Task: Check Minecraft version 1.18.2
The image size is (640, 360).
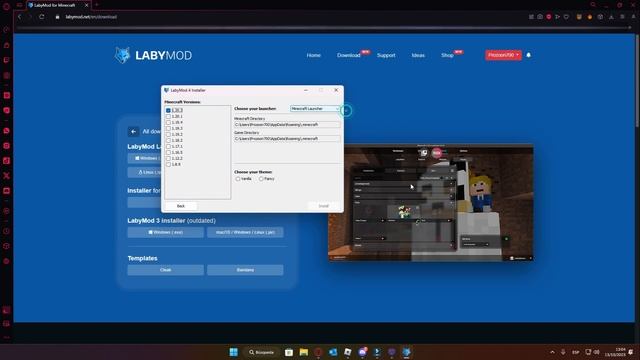Action: 168,140
